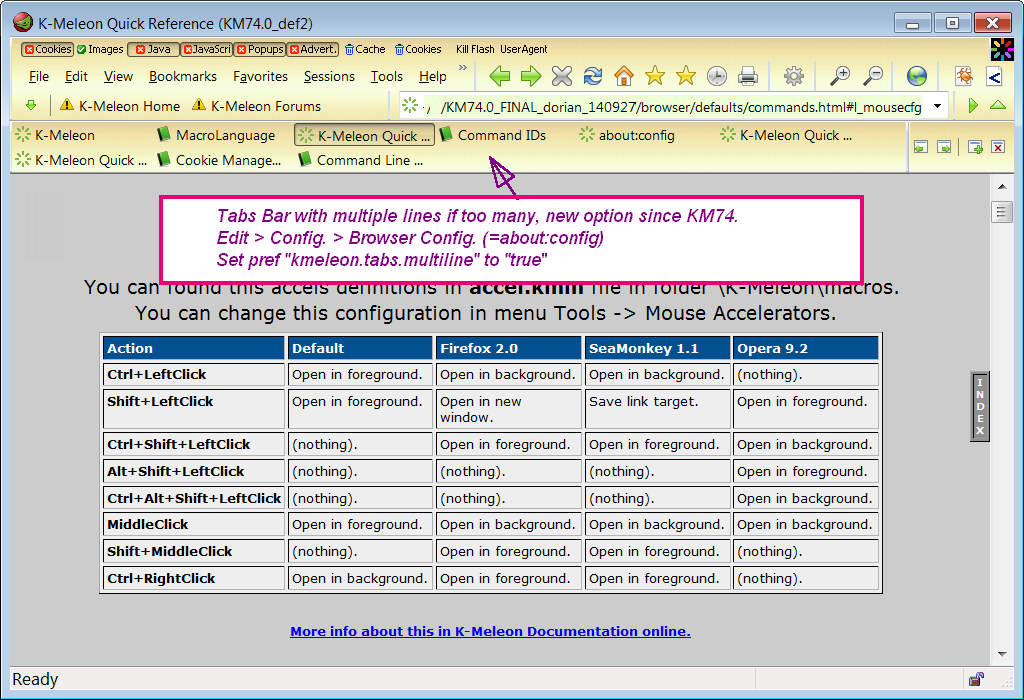Toggle the Cookies privacy button

click(x=48, y=49)
